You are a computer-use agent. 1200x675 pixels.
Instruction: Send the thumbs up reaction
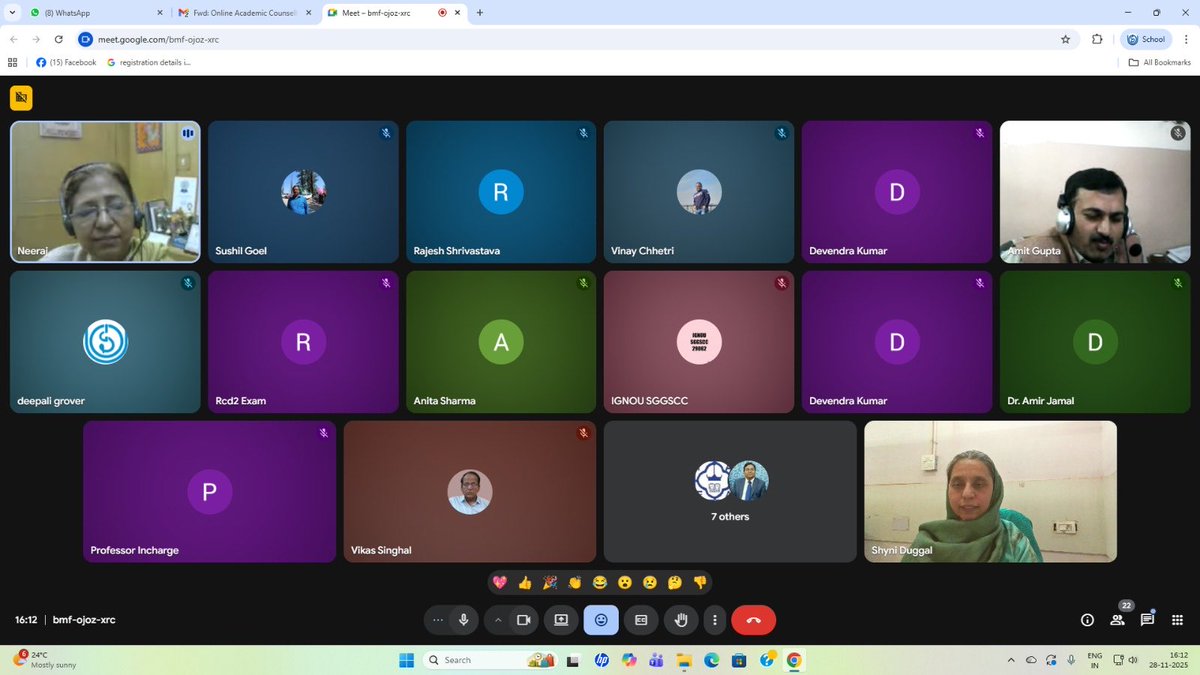[525, 582]
